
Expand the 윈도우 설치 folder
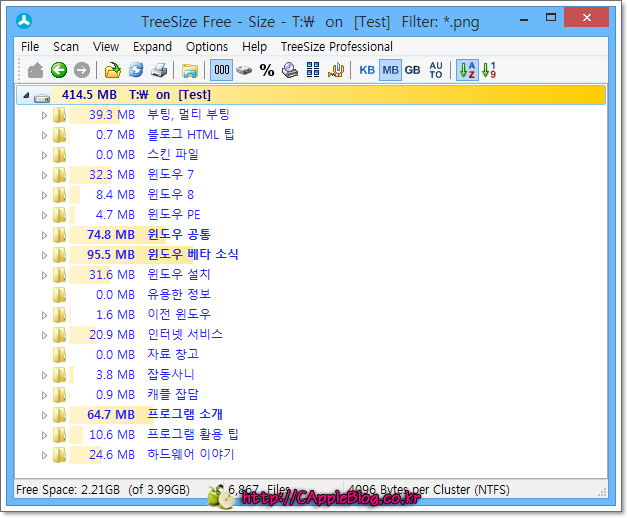click(44, 276)
